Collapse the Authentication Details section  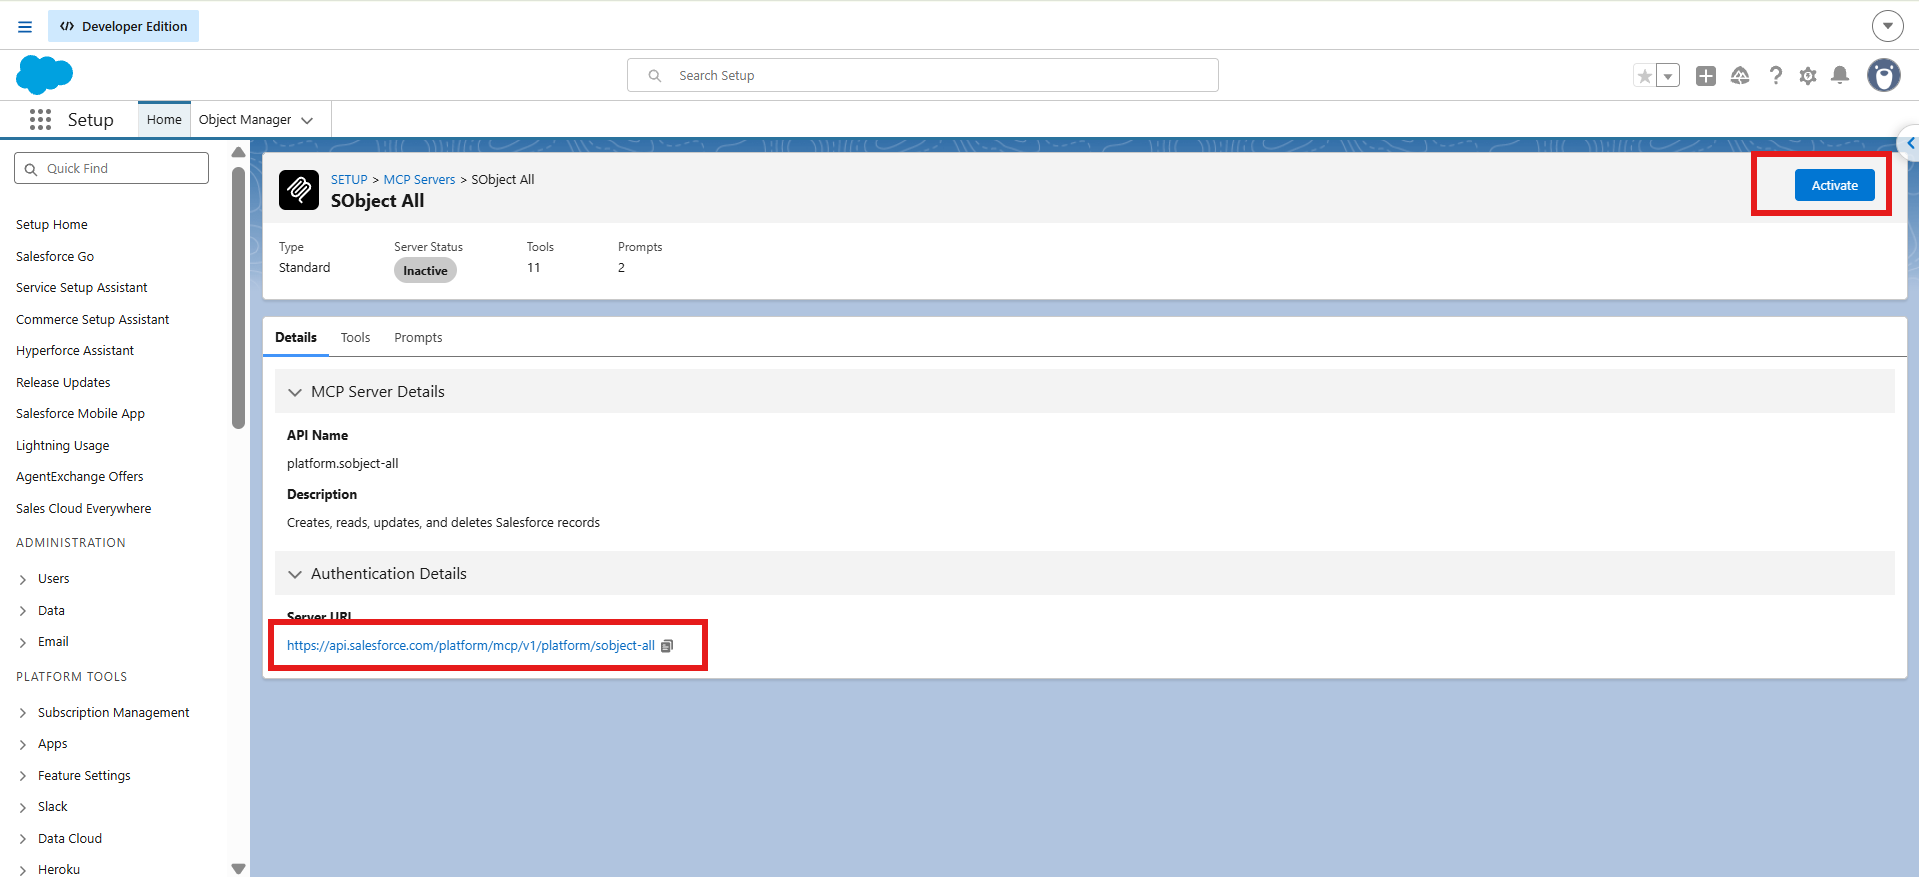point(295,574)
